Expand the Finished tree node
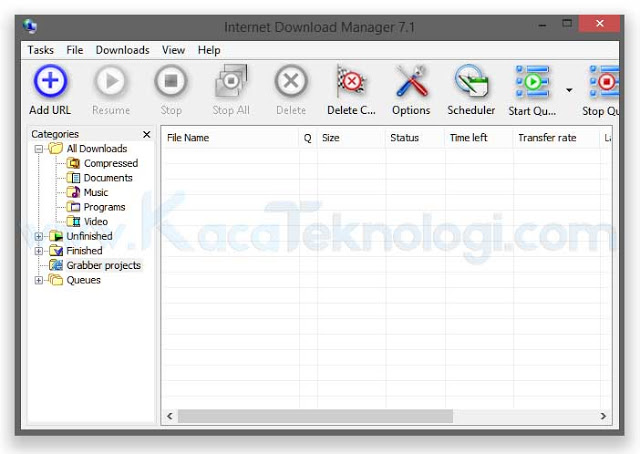 pyautogui.click(x=38, y=251)
